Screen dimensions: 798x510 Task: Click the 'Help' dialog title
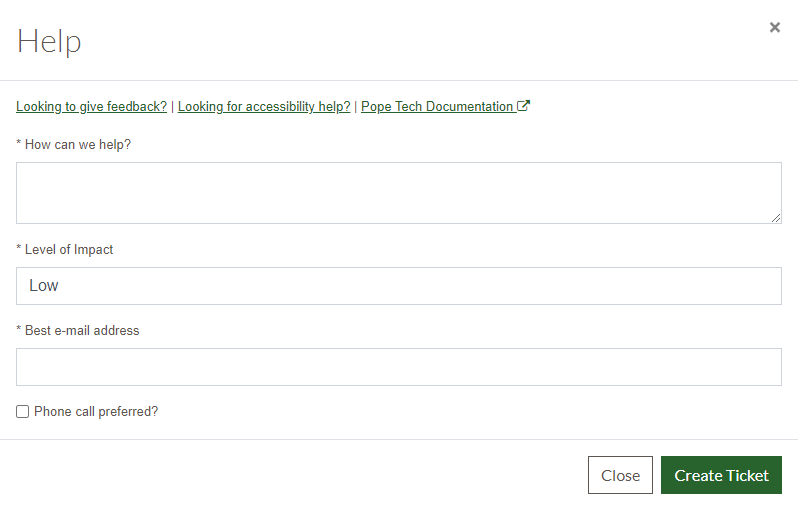(x=49, y=42)
